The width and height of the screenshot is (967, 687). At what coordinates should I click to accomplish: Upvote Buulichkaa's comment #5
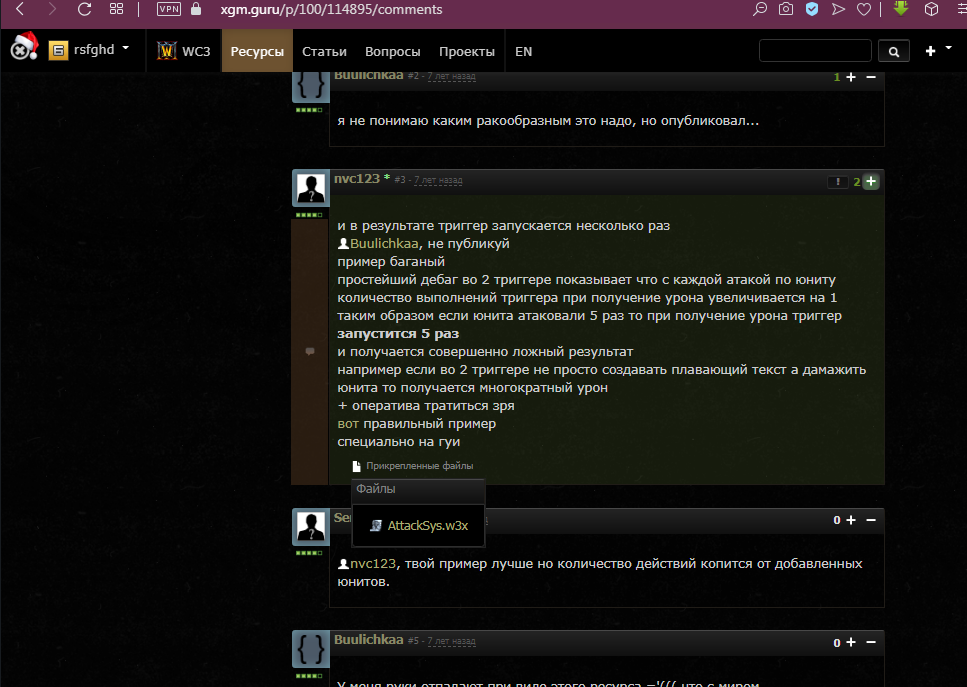click(851, 642)
